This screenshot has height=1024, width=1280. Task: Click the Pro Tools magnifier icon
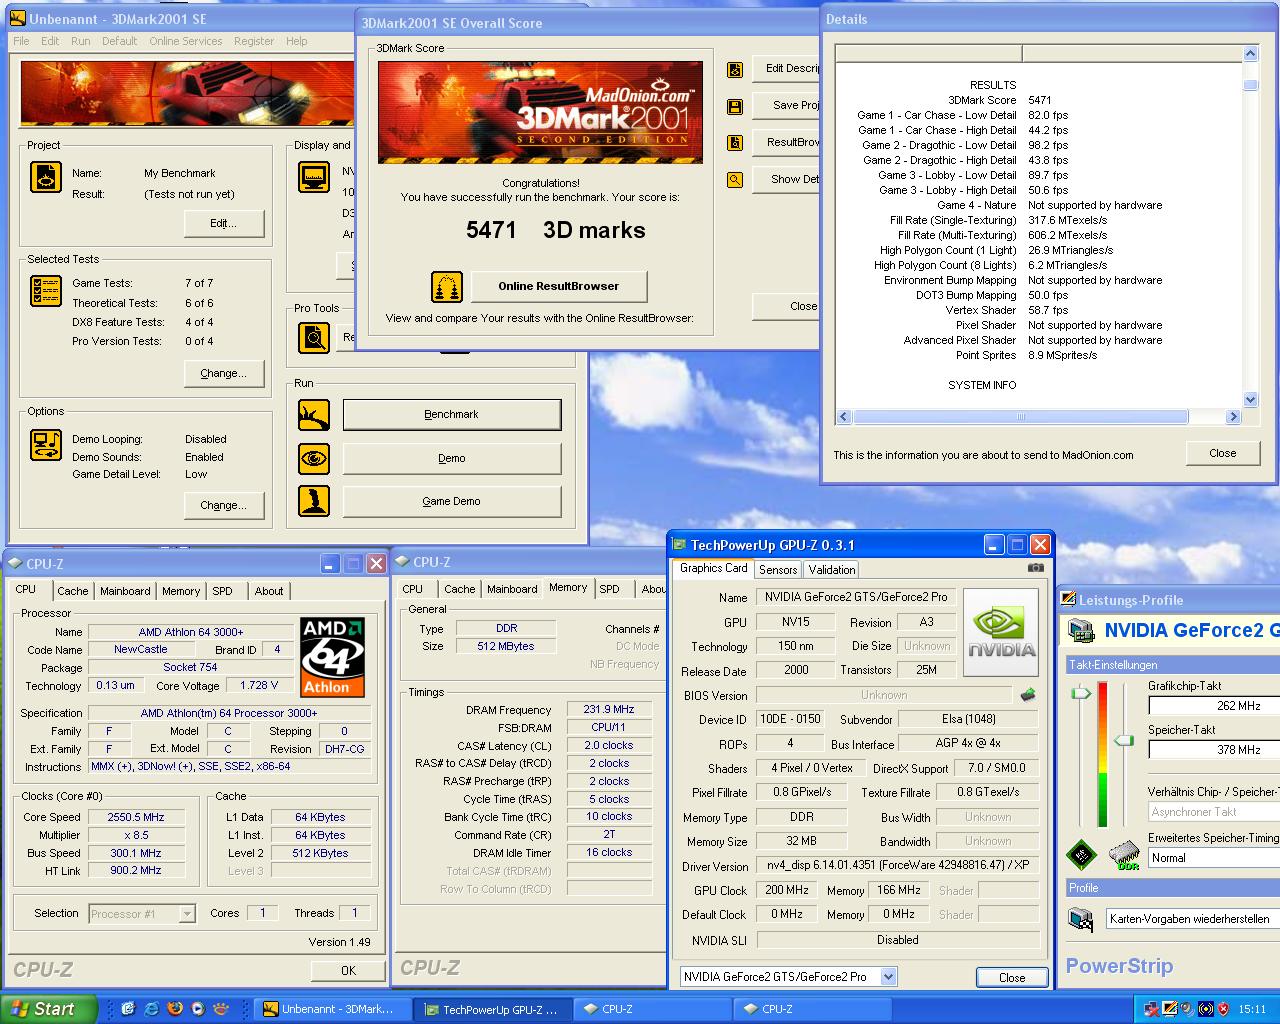click(x=314, y=338)
